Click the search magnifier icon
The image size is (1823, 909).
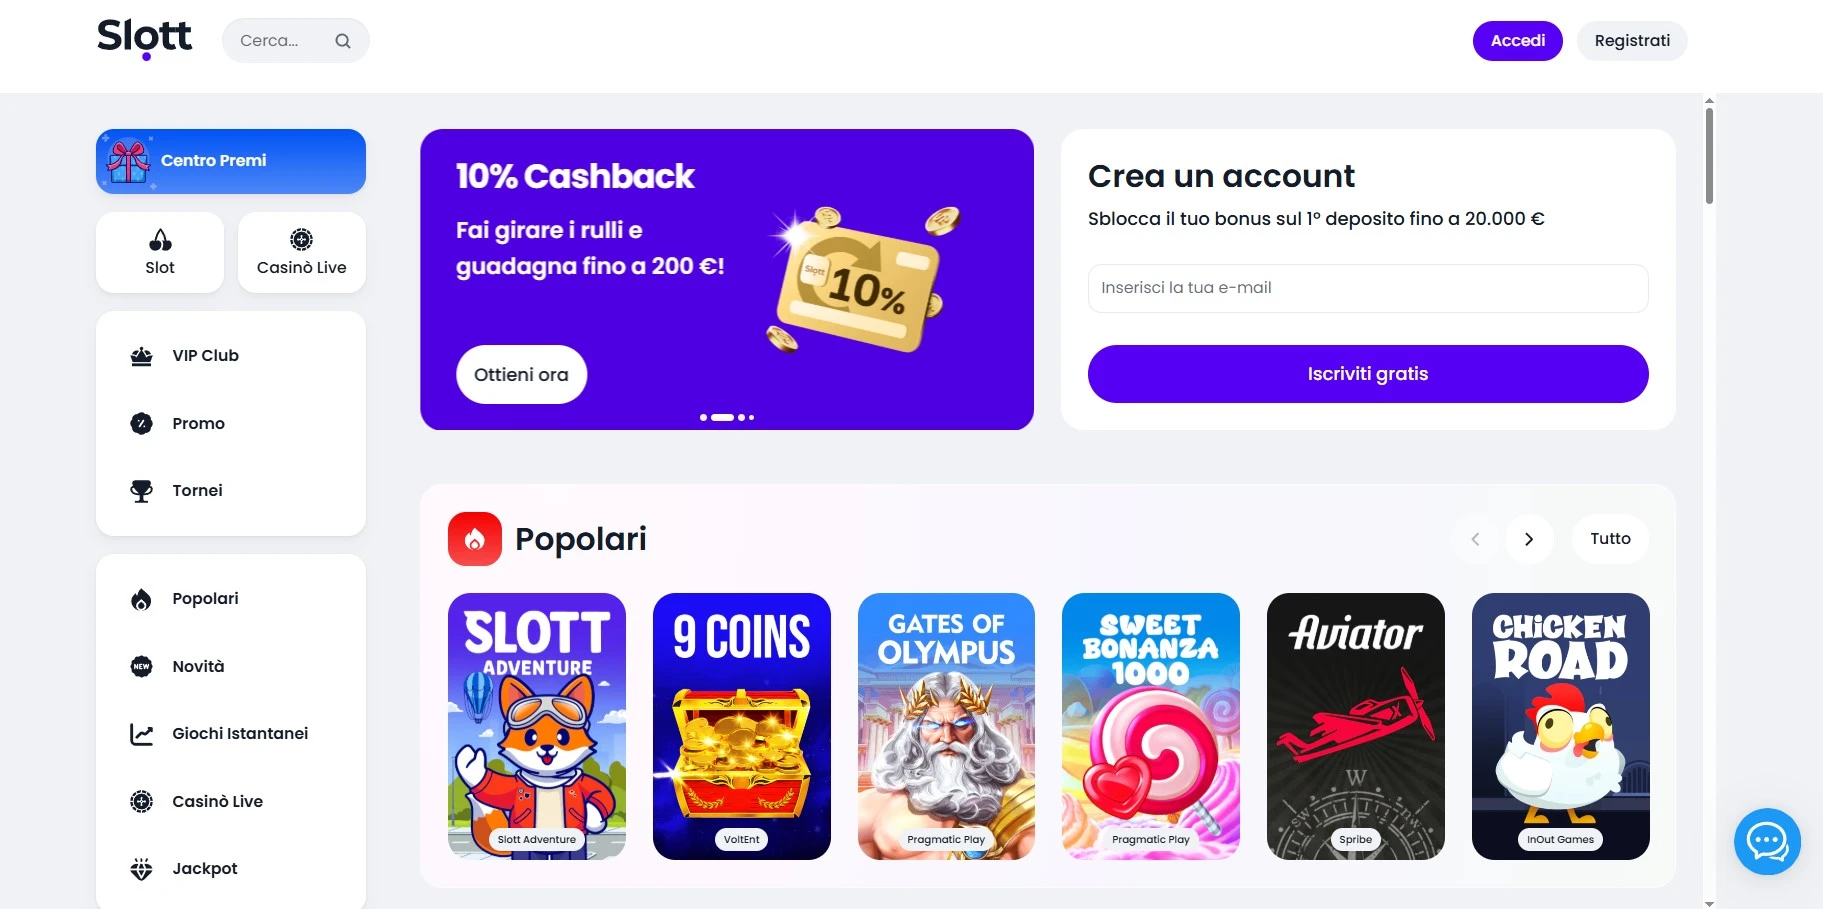(343, 41)
